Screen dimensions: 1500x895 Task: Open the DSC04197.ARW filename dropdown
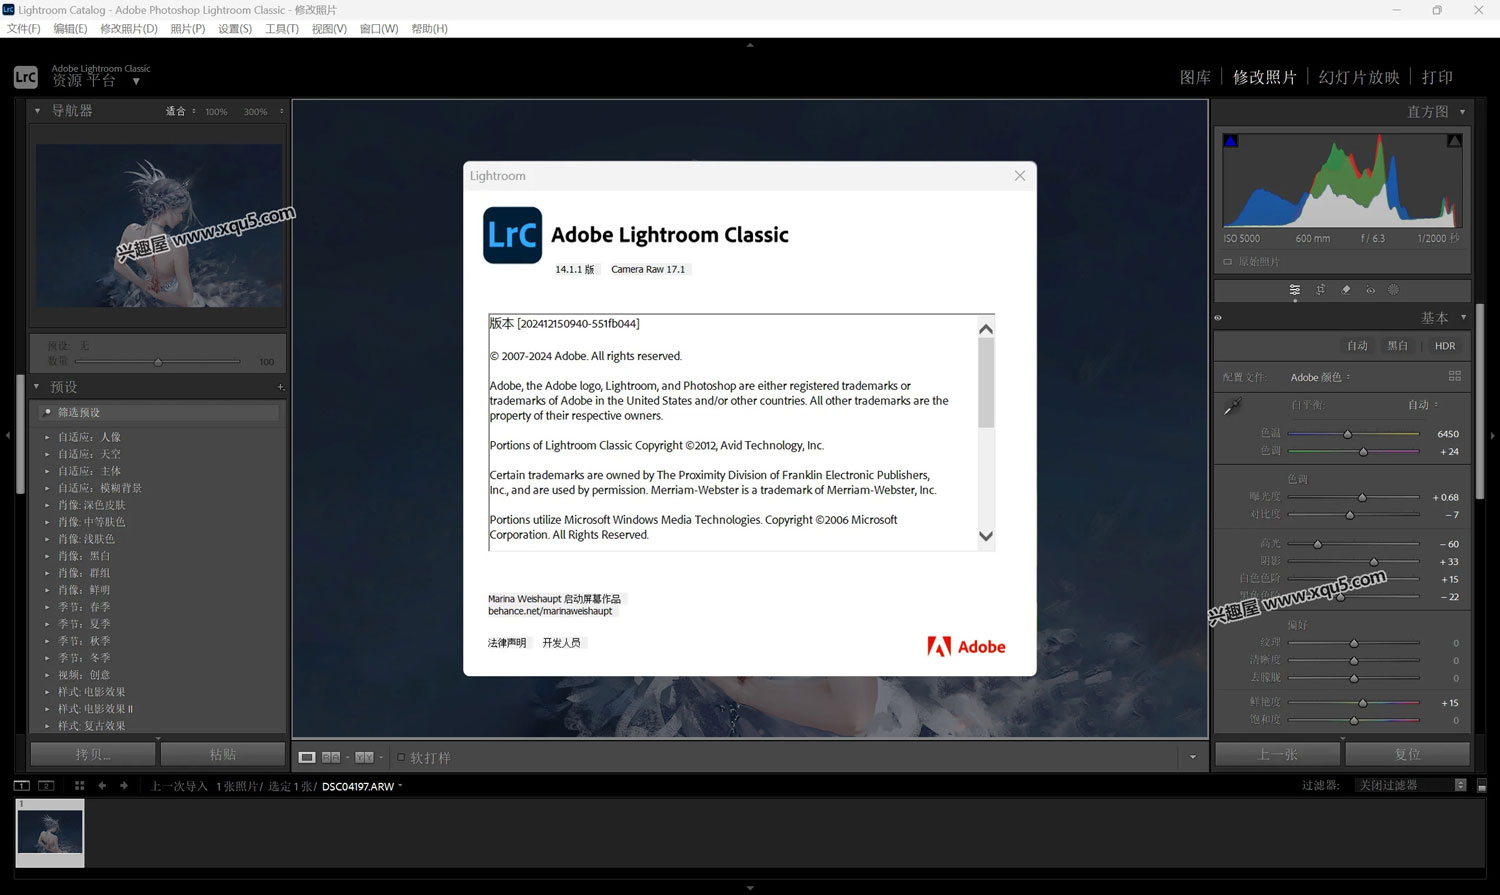(x=362, y=787)
